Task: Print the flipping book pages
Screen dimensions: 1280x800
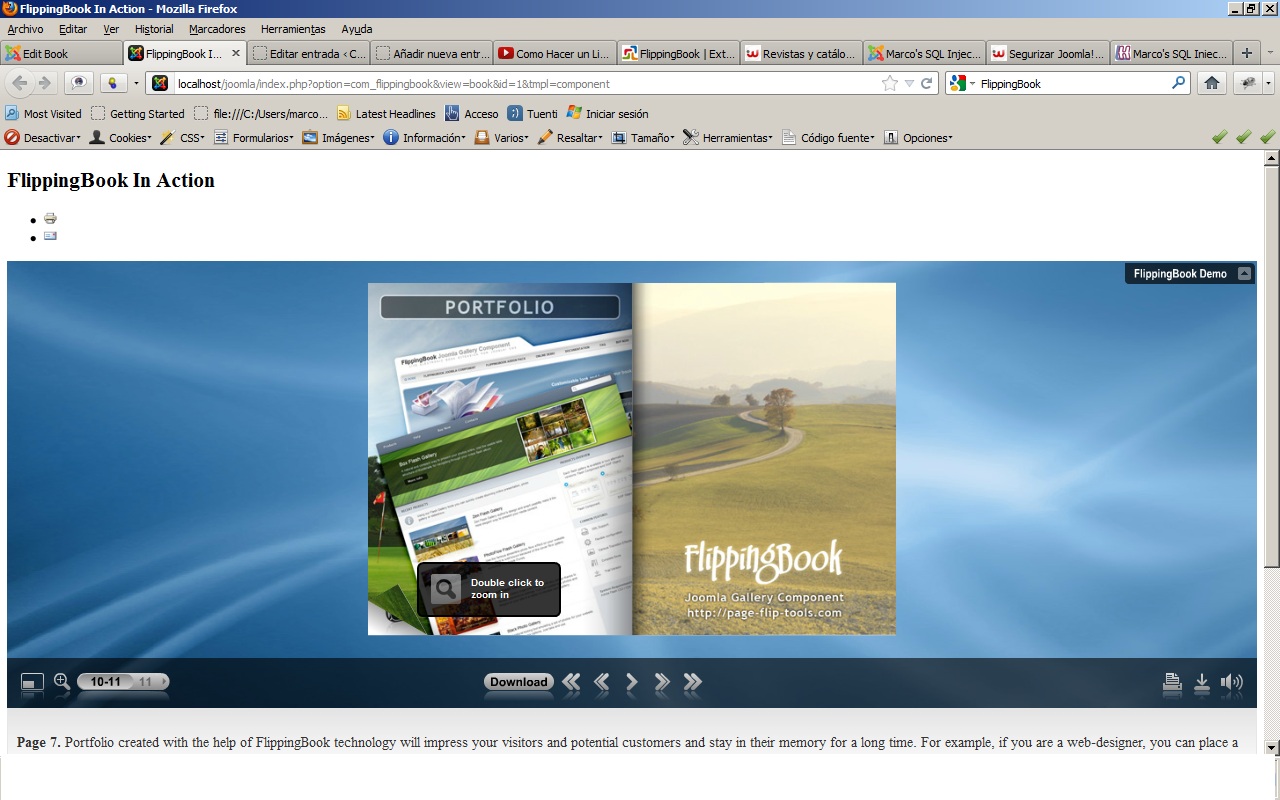Action: (1172, 682)
